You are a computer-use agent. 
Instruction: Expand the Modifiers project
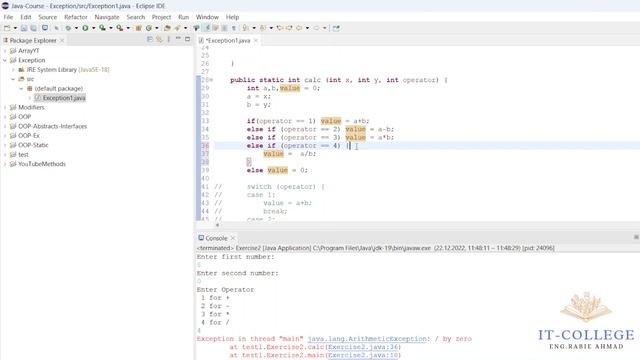coord(5,107)
